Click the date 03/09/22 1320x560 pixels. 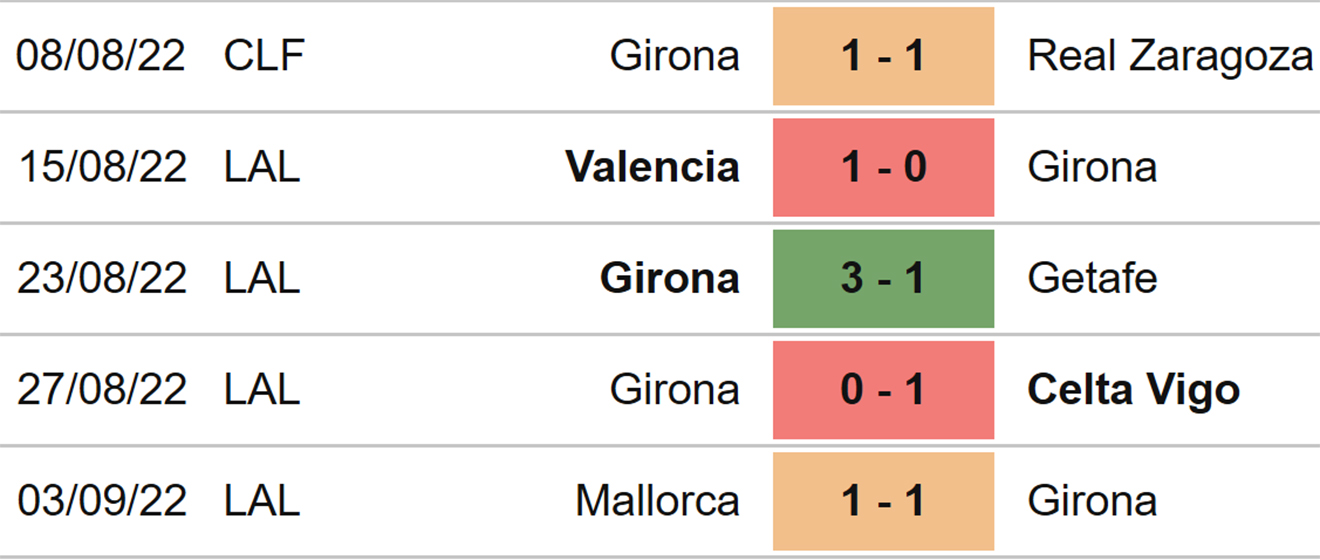pyautogui.click(x=101, y=501)
